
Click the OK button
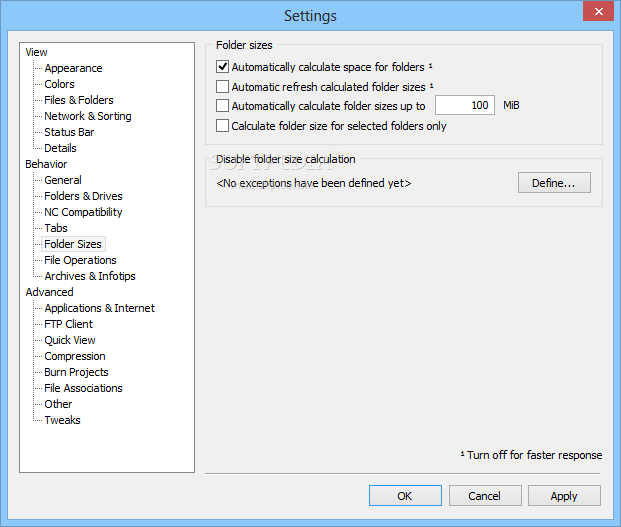tap(404, 496)
